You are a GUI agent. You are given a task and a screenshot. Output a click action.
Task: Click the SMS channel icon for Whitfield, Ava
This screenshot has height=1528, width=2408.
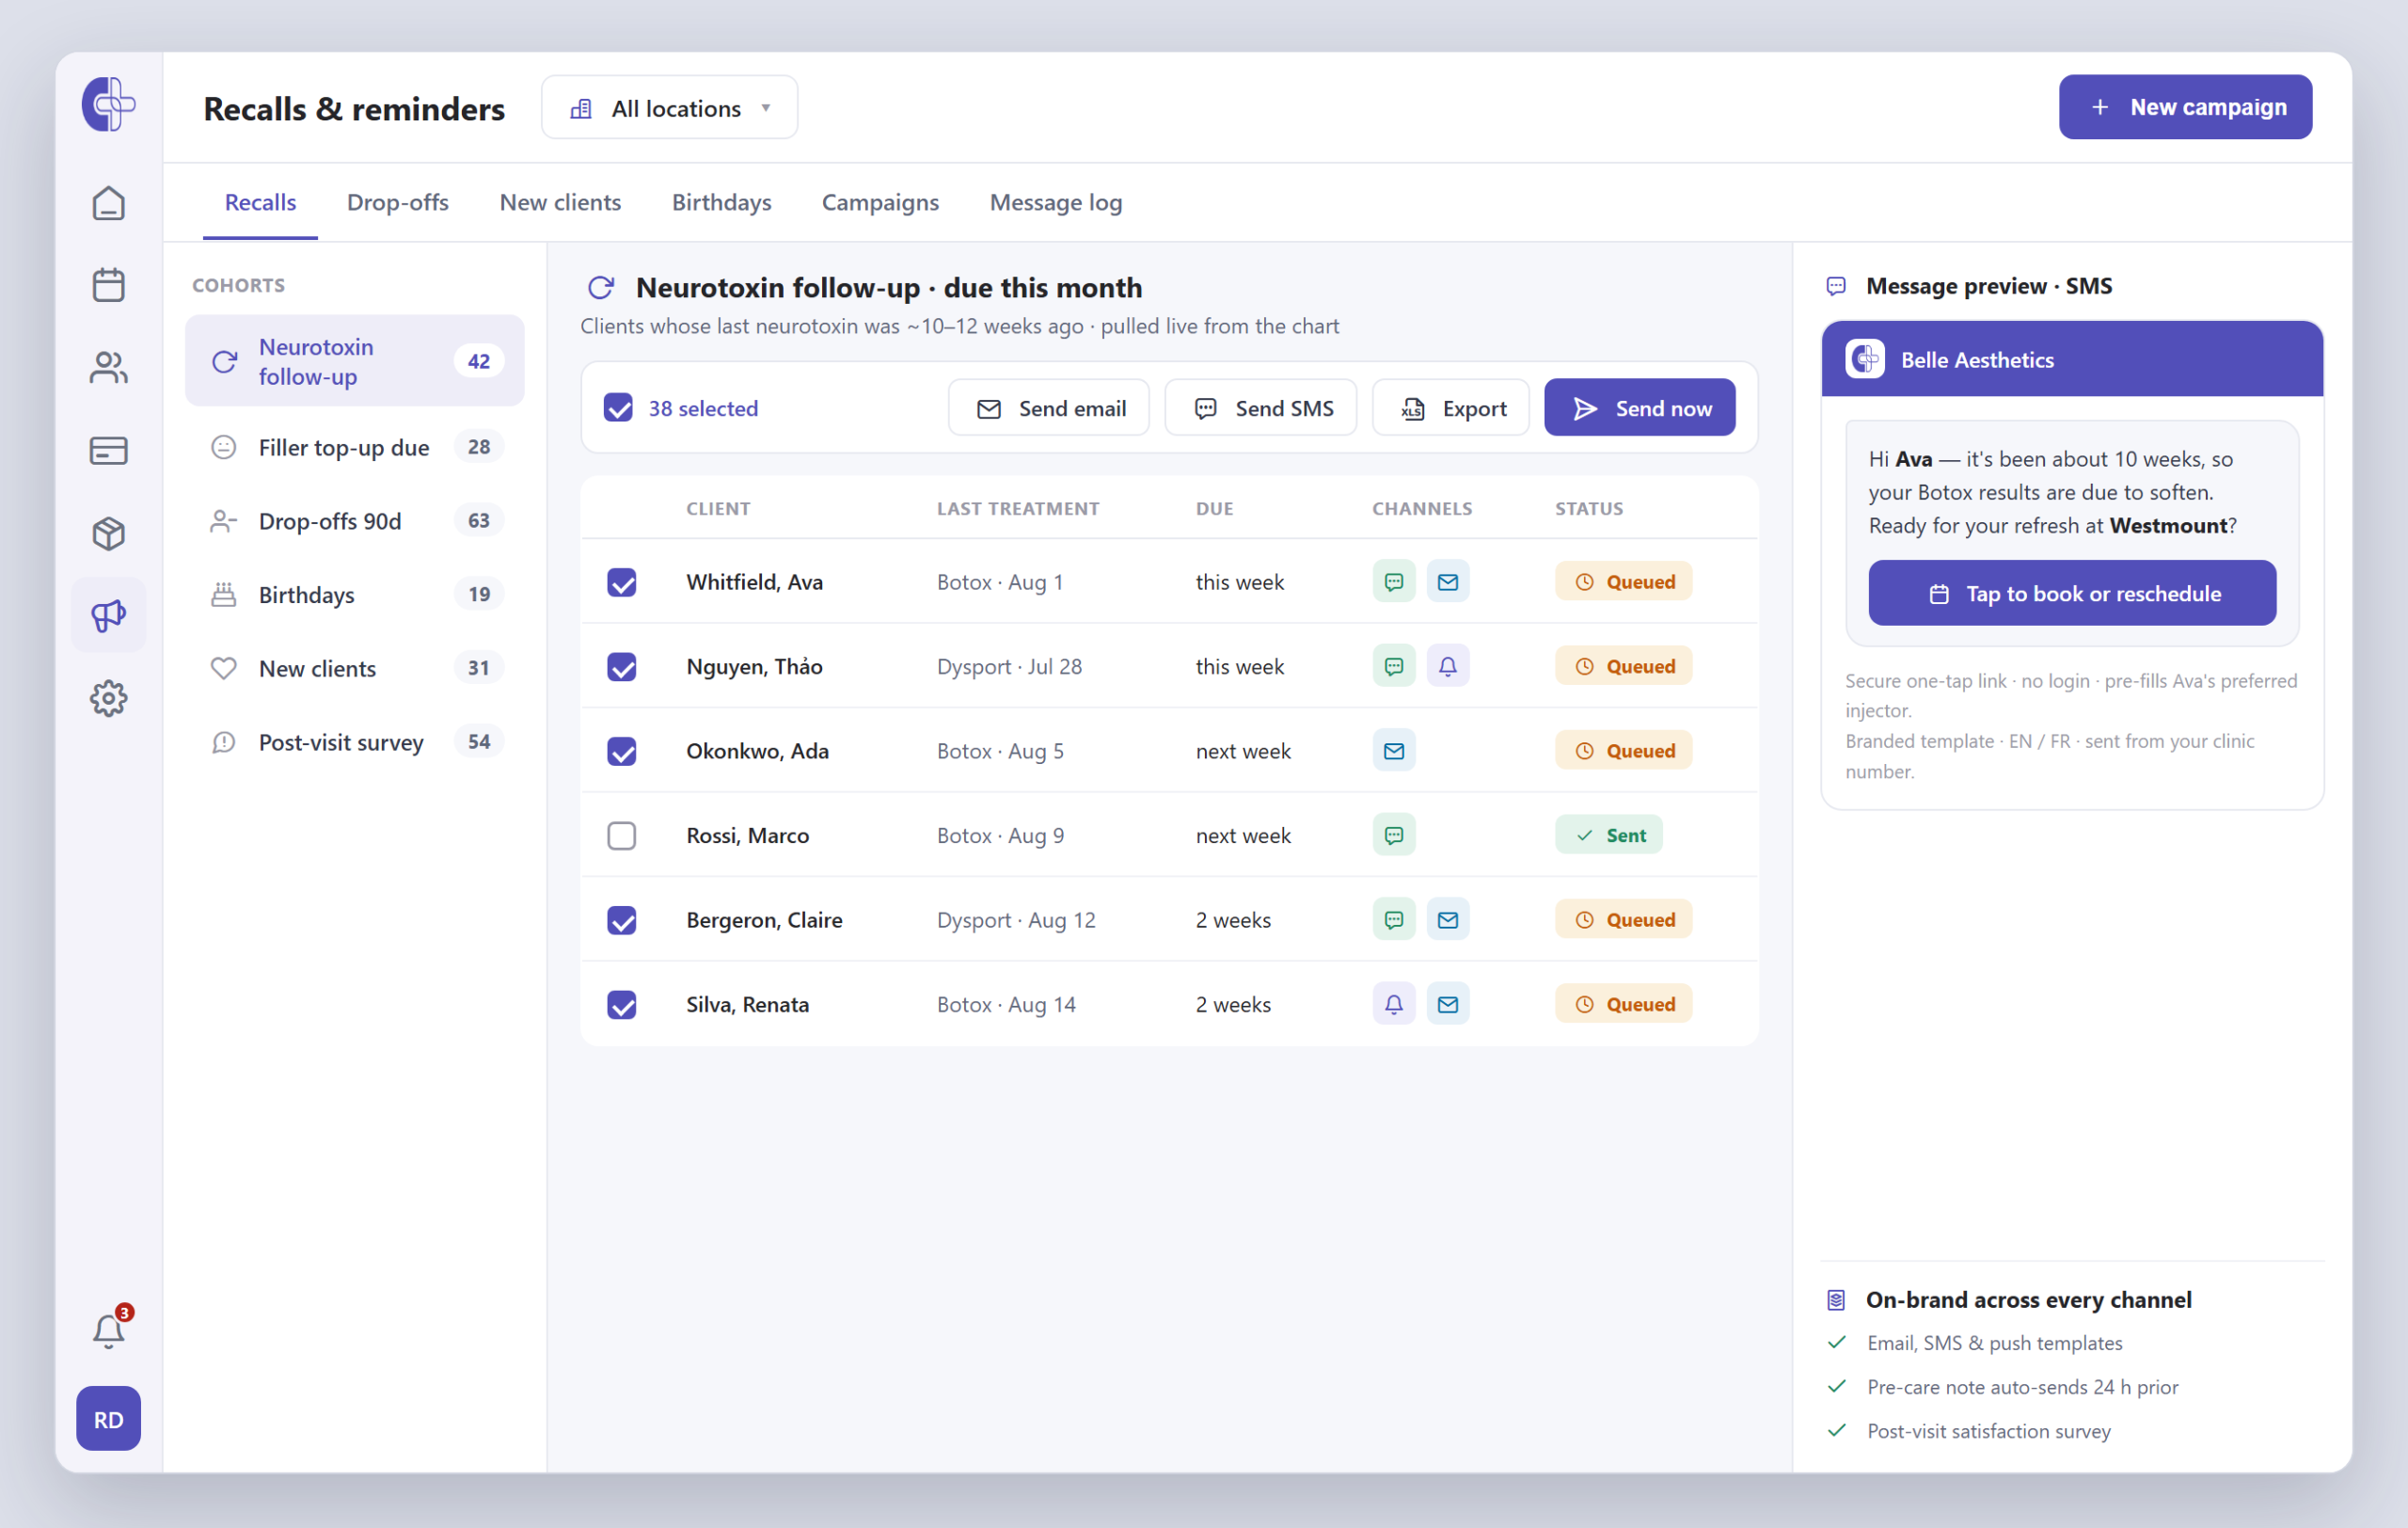(x=1393, y=582)
